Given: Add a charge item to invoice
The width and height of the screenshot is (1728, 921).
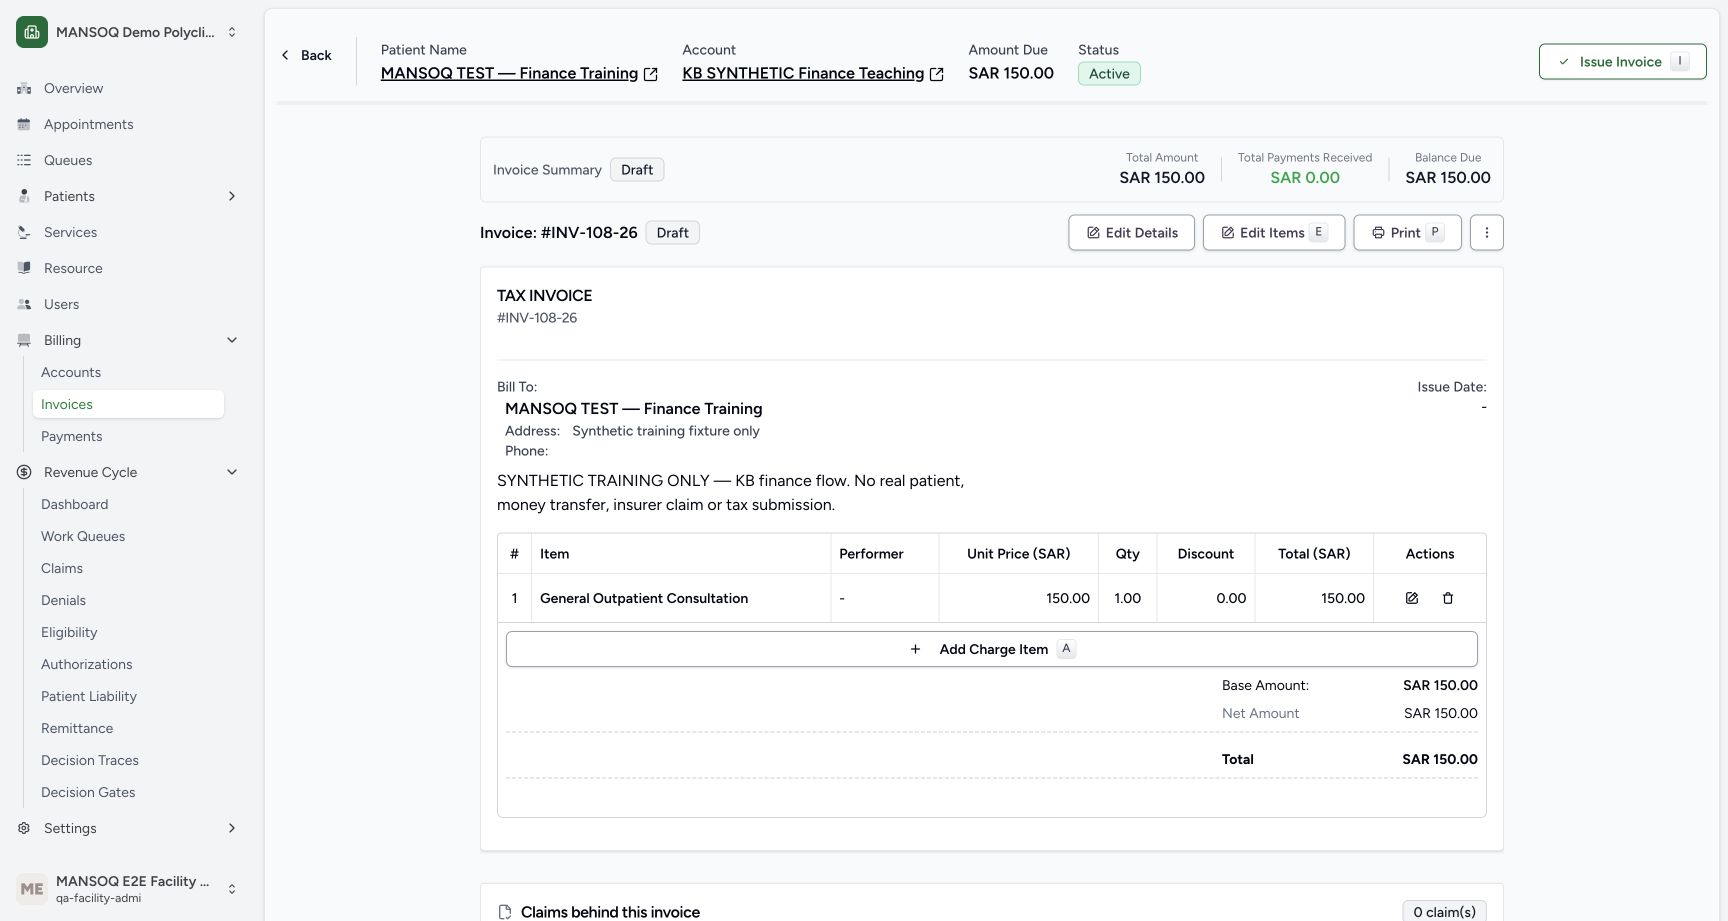Looking at the screenshot, I should tap(991, 649).
